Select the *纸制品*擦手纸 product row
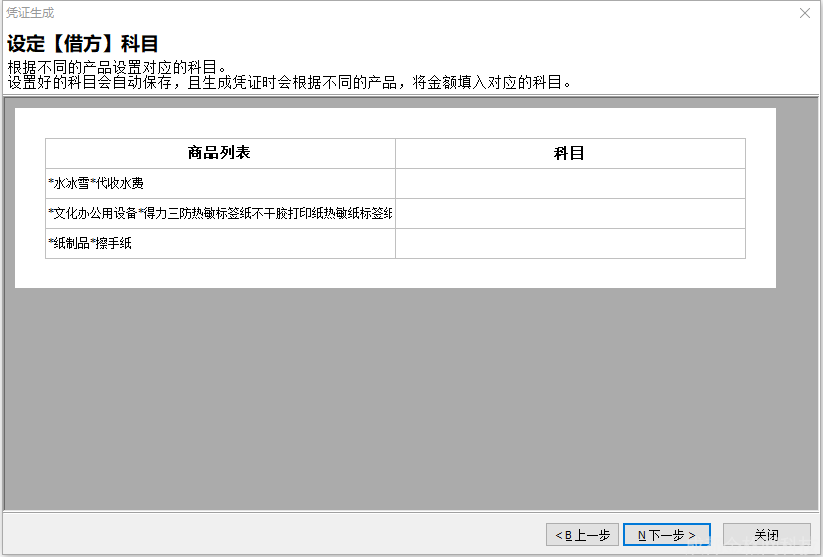Viewport: 823px width, 557px height. pyautogui.click(x=220, y=244)
